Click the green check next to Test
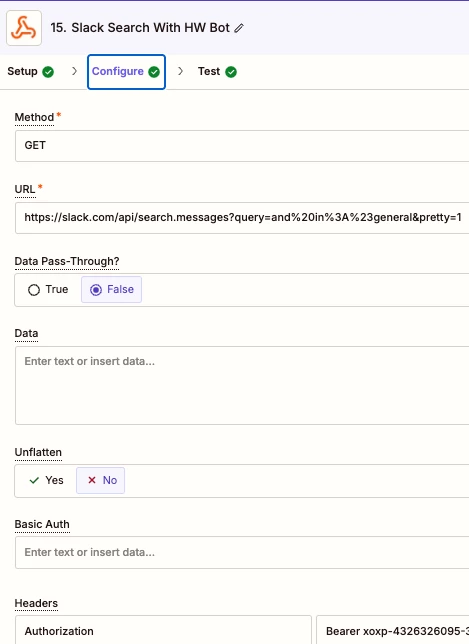 tap(231, 72)
